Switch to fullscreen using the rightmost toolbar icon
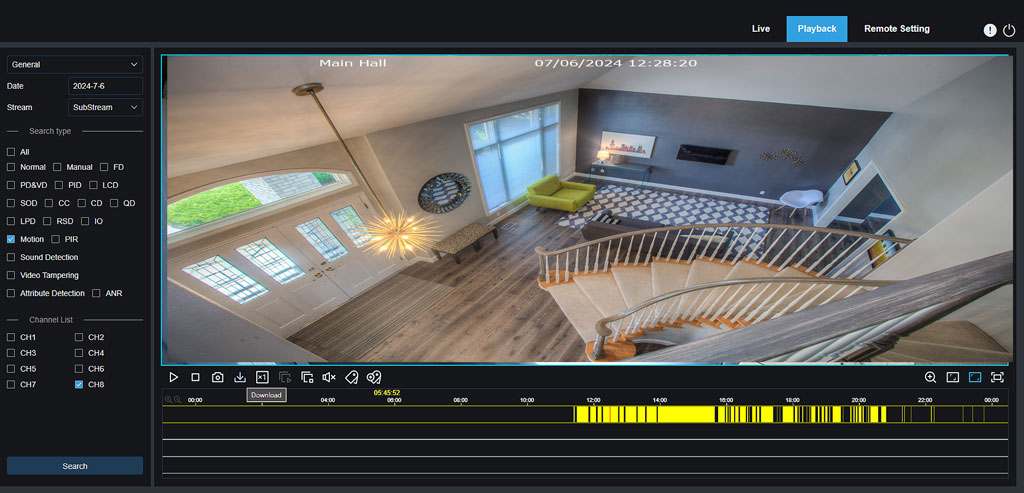Image resolution: width=1024 pixels, height=493 pixels. pyautogui.click(x=997, y=377)
